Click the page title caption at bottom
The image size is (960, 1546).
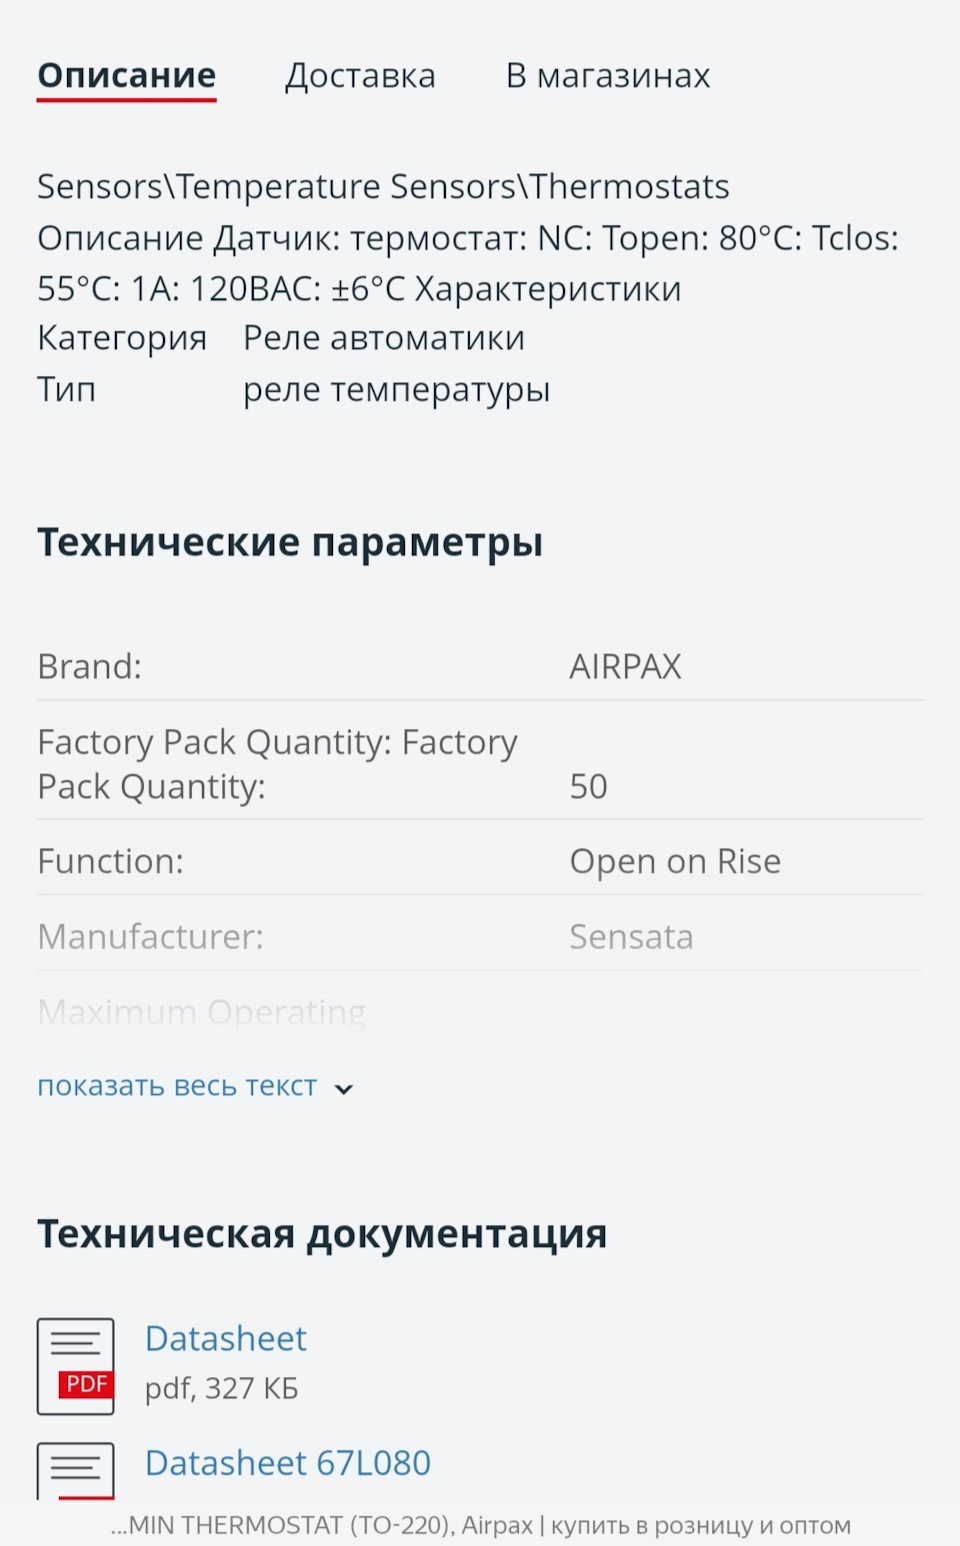point(480,1526)
